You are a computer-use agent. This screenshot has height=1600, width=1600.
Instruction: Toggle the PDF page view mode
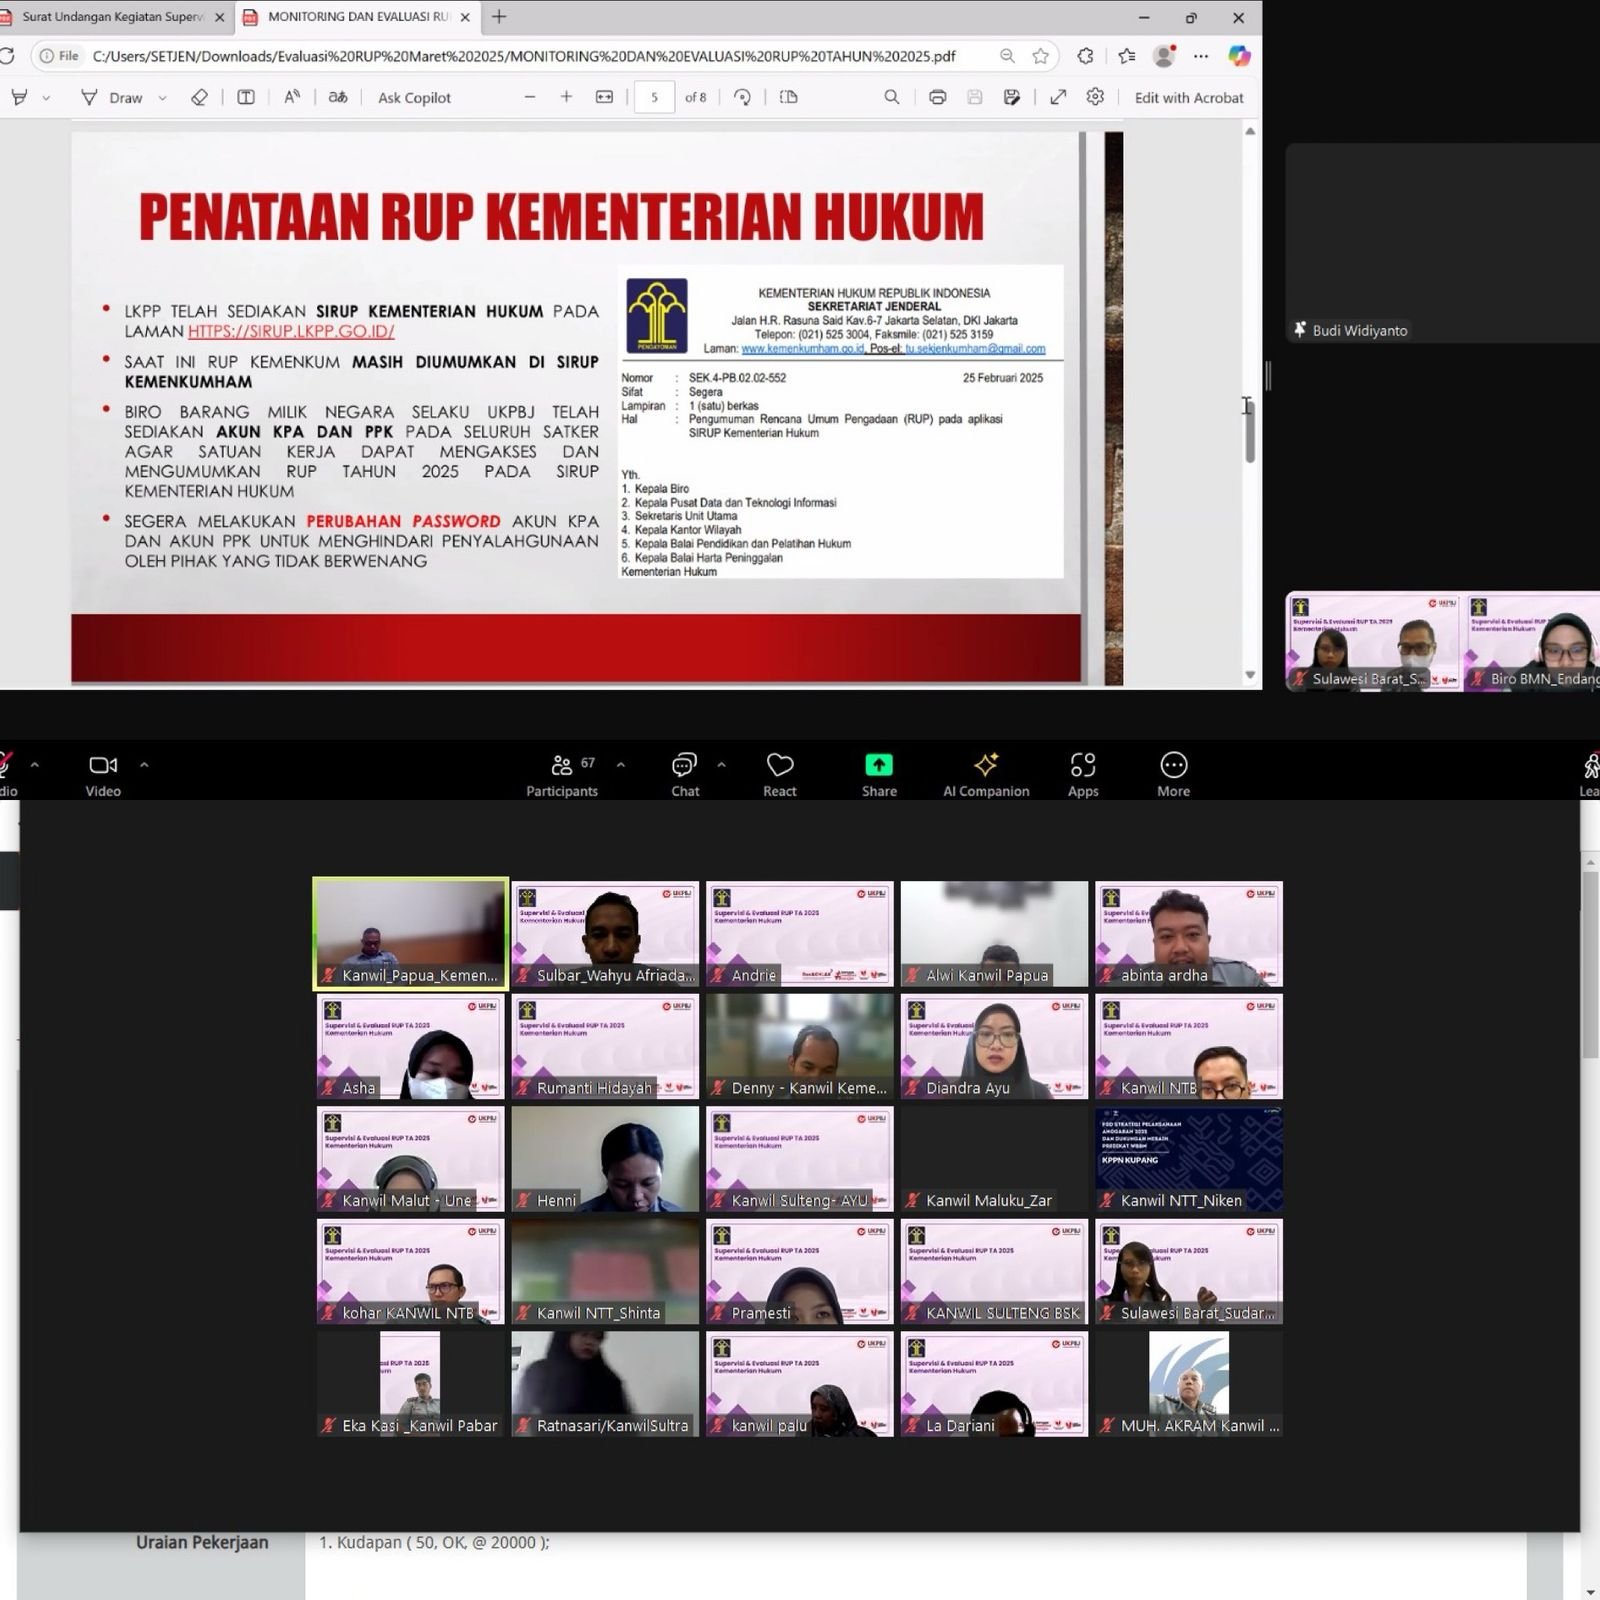pyautogui.click(x=788, y=97)
